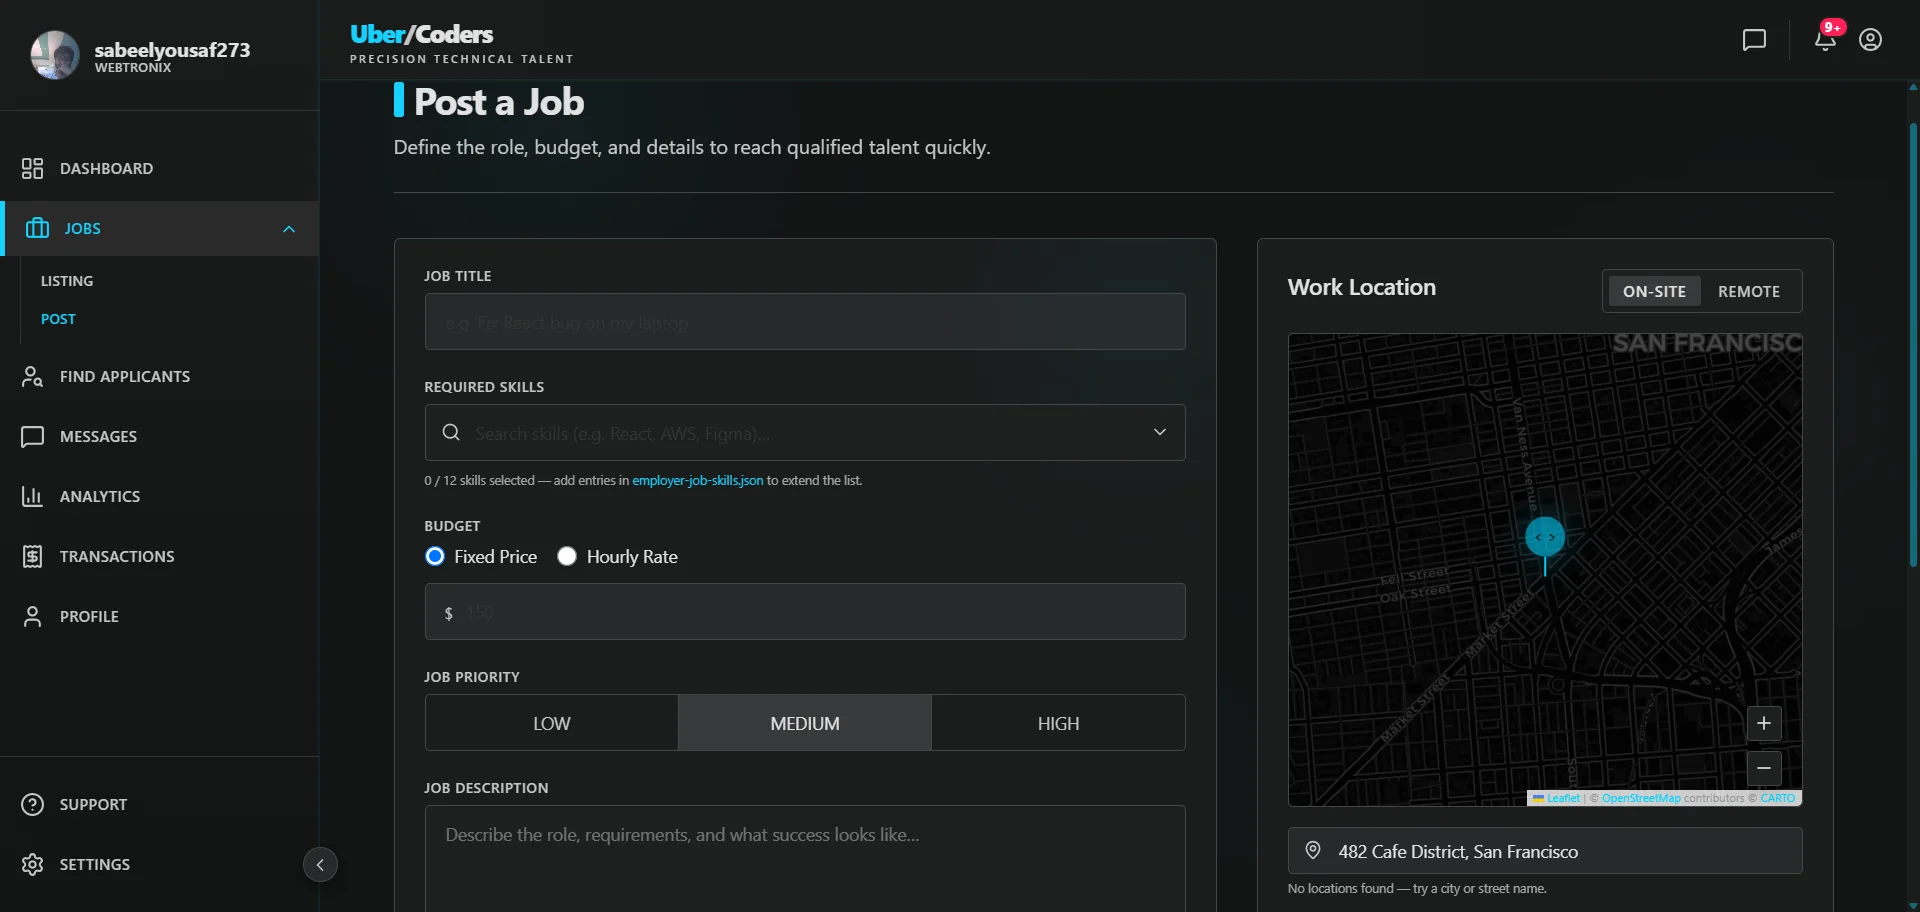Click the Messages speech bubble sidebar icon
This screenshot has height=912, width=1920.
pyautogui.click(x=33, y=436)
